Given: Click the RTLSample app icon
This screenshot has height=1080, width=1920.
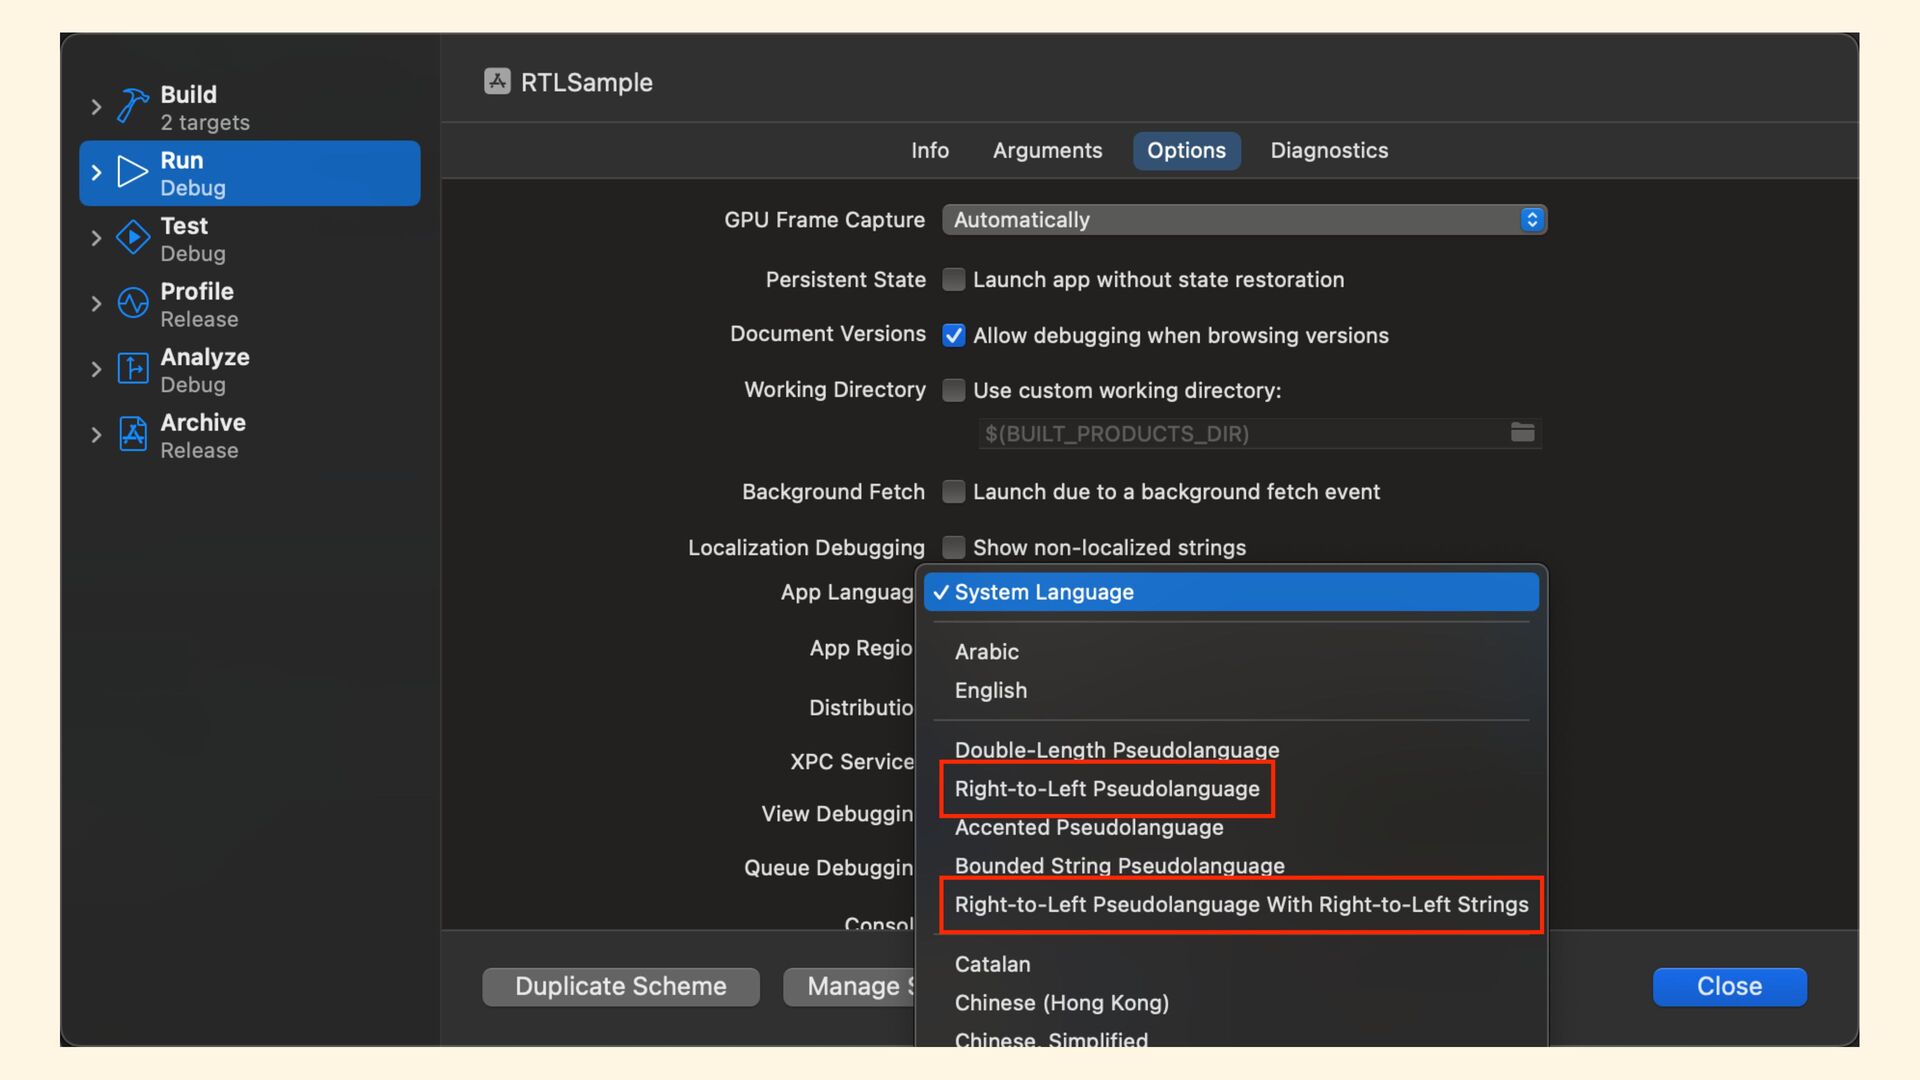Looking at the screenshot, I should pos(497,81).
